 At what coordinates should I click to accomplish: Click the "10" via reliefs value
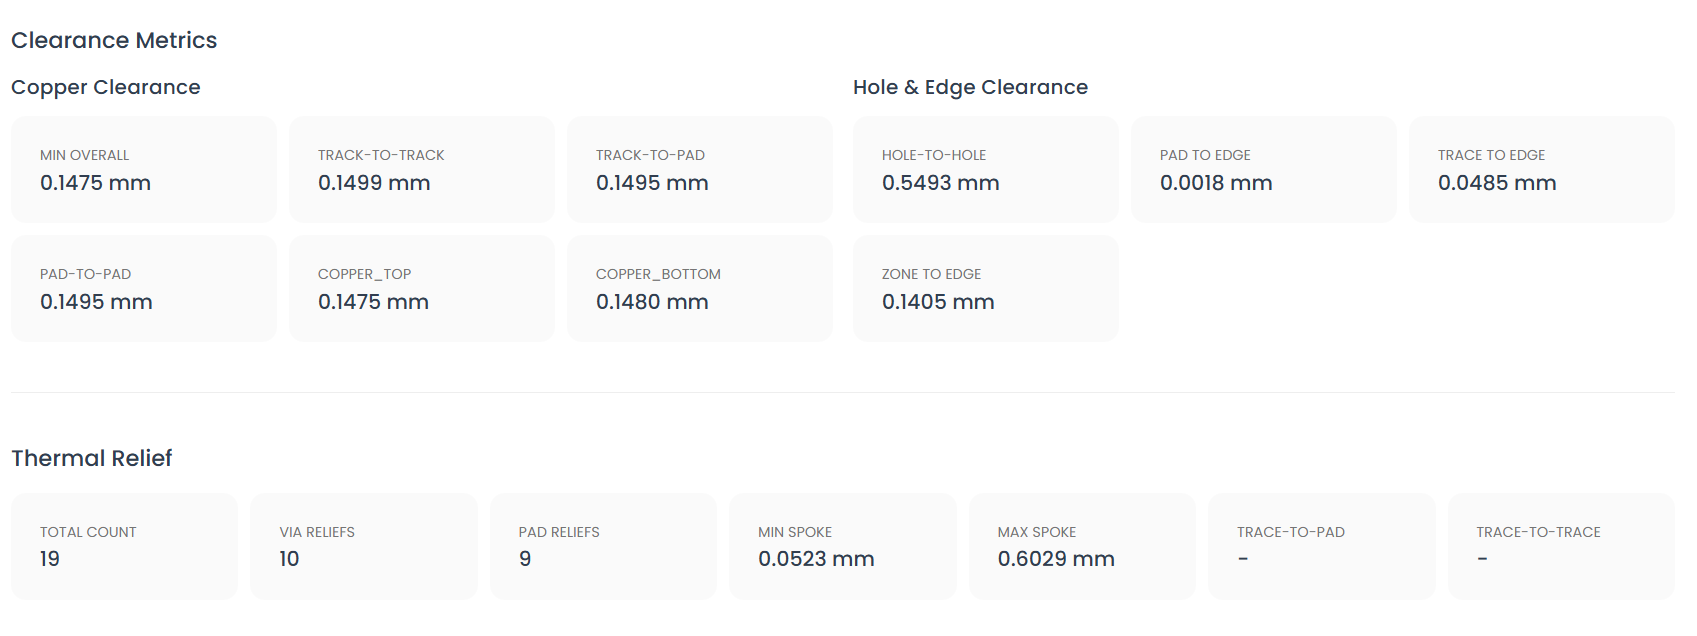289,559
